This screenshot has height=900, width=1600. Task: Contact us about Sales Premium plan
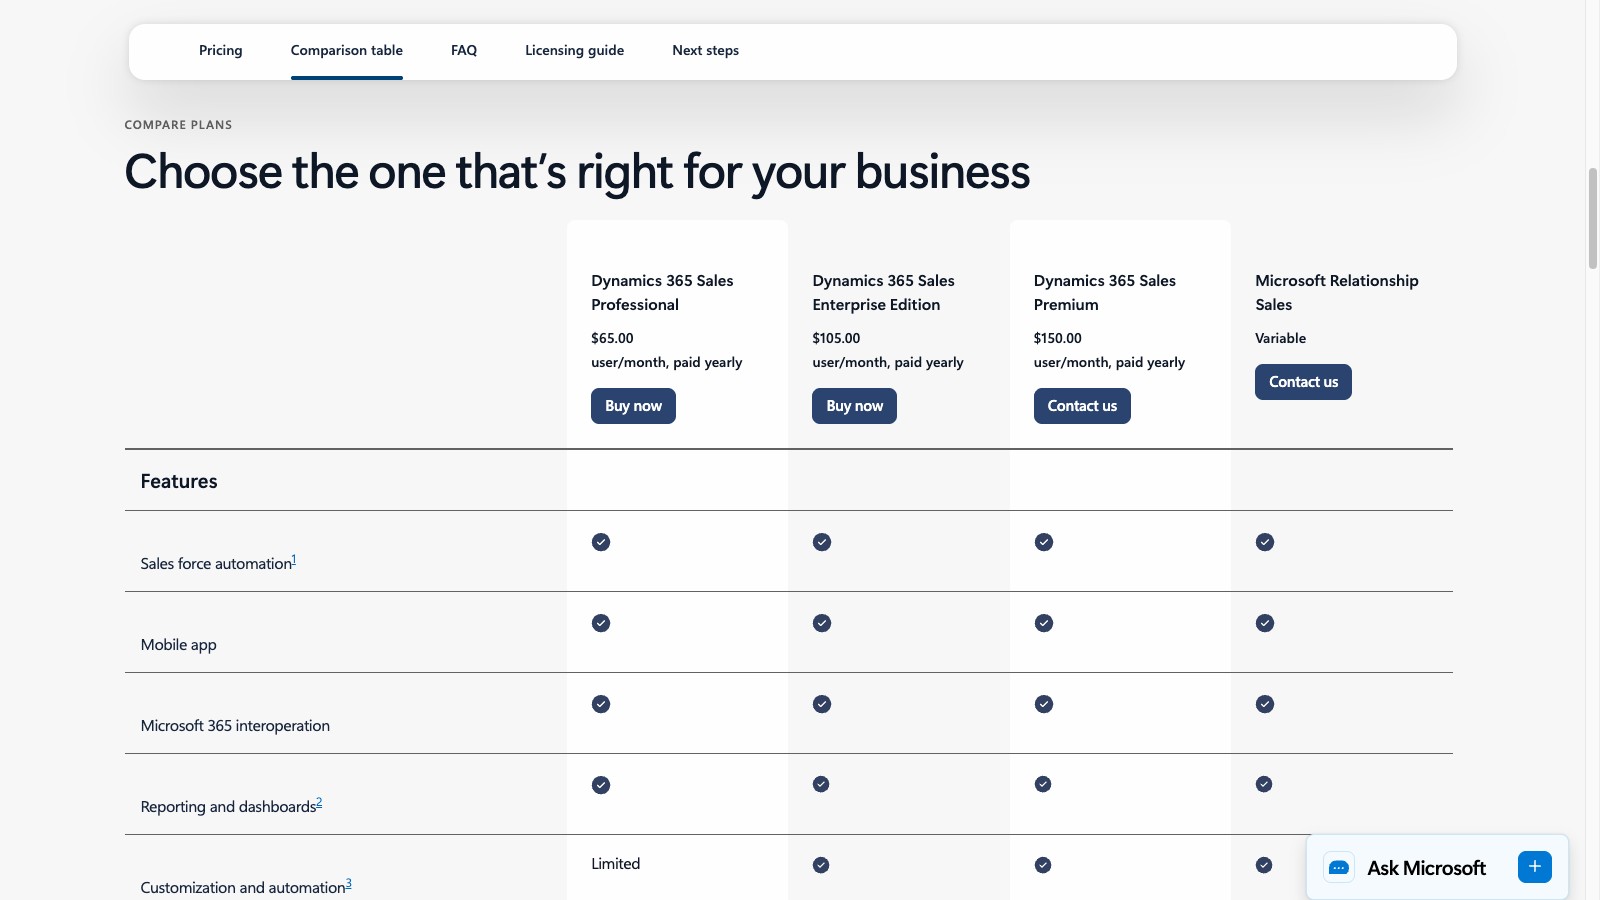[1082, 406]
